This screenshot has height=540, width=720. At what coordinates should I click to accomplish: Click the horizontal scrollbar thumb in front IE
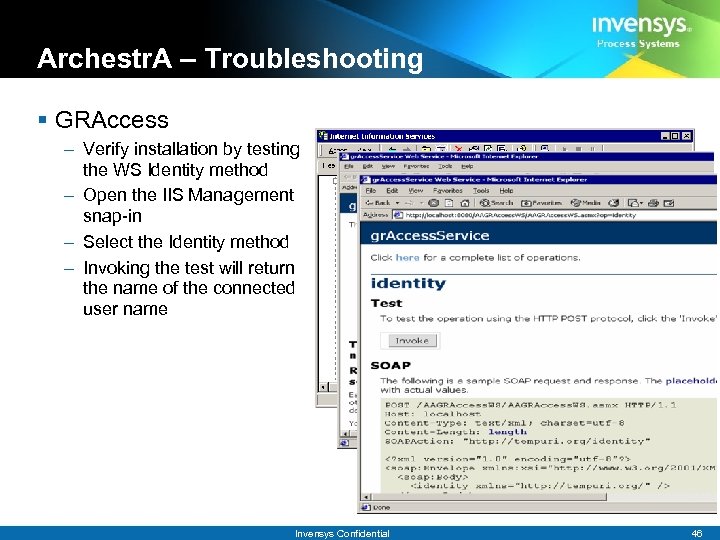(489, 497)
